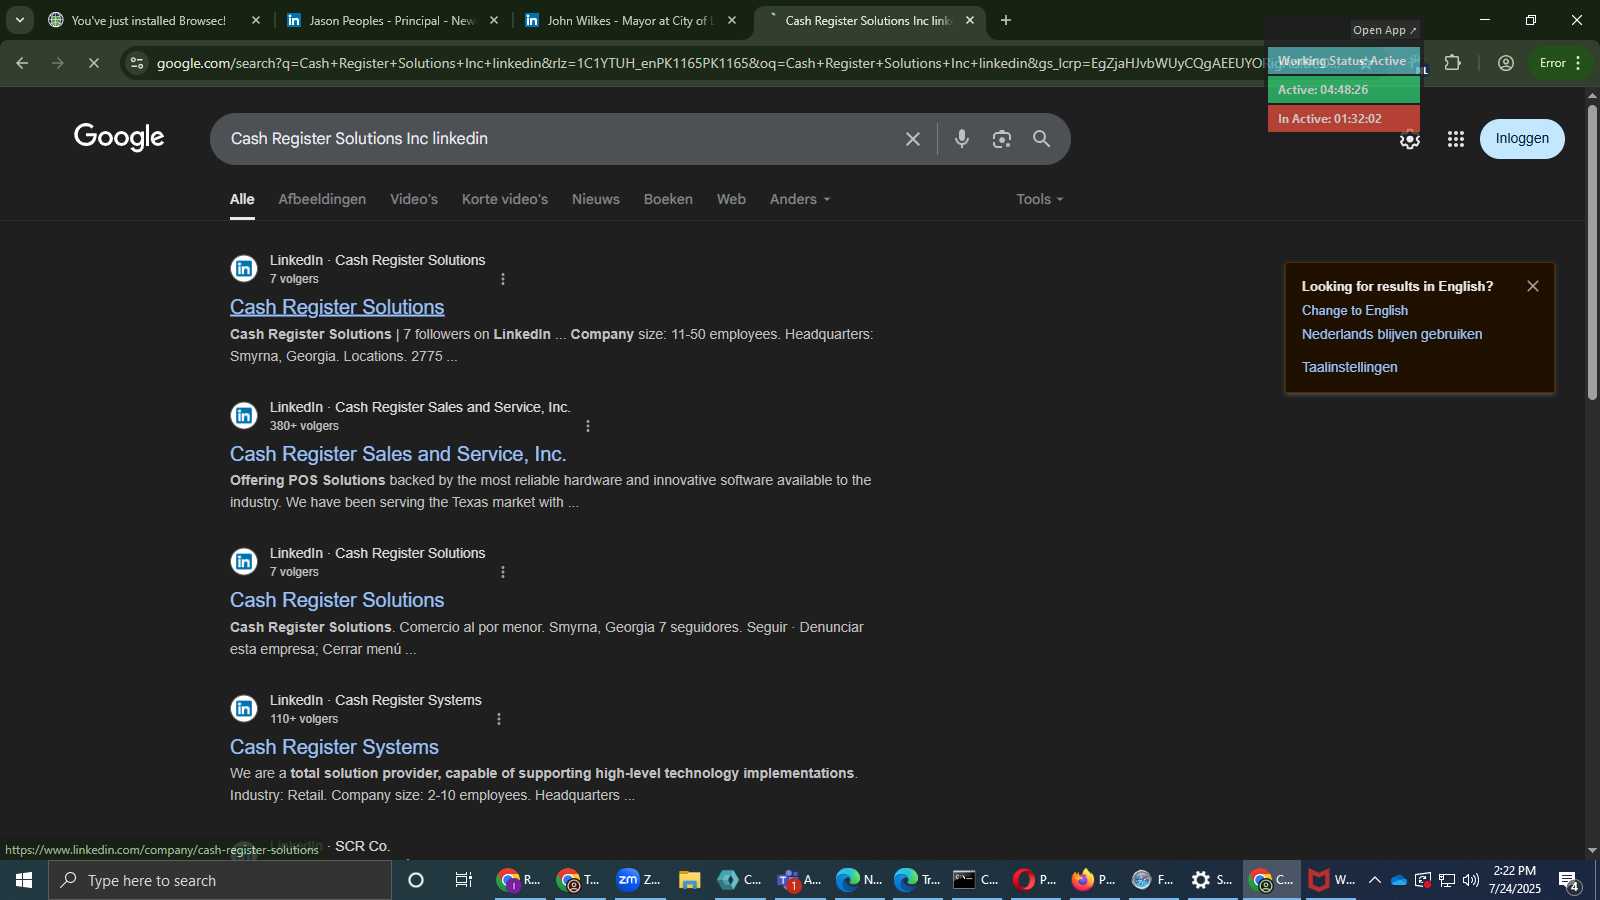Open Microsoft Teams from taskbar
This screenshot has width=1600, height=900.
tap(799, 880)
